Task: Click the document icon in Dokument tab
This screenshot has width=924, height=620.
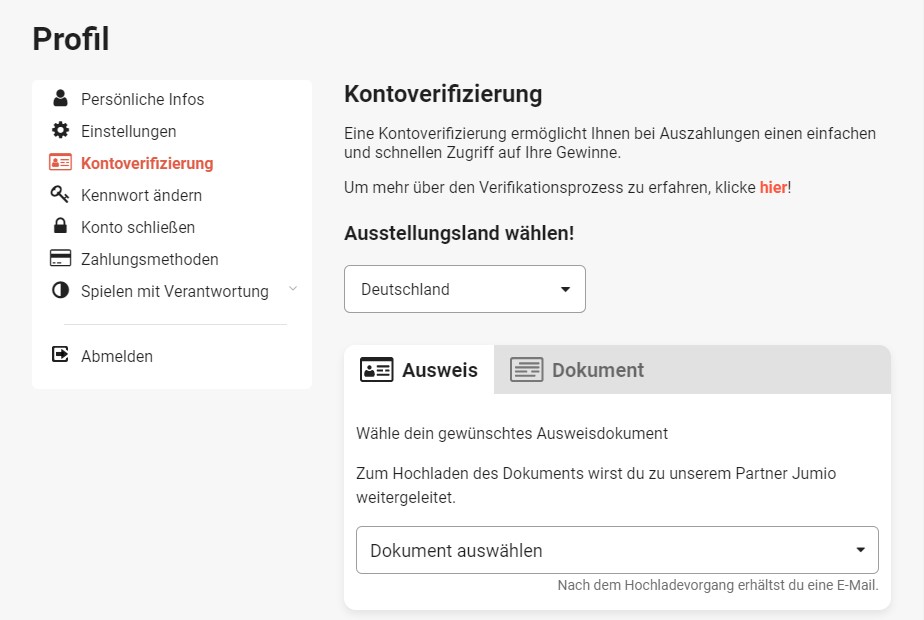Action: click(526, 370)
